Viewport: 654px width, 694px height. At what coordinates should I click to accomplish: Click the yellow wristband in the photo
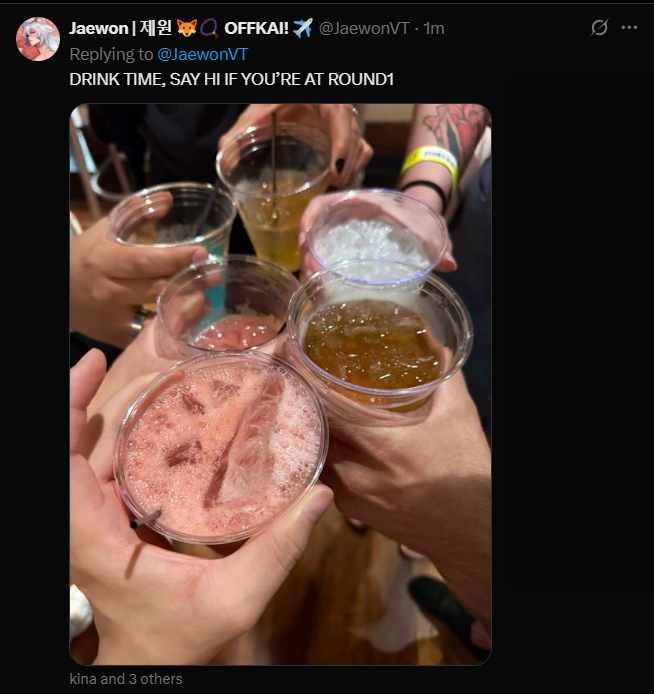429,163
